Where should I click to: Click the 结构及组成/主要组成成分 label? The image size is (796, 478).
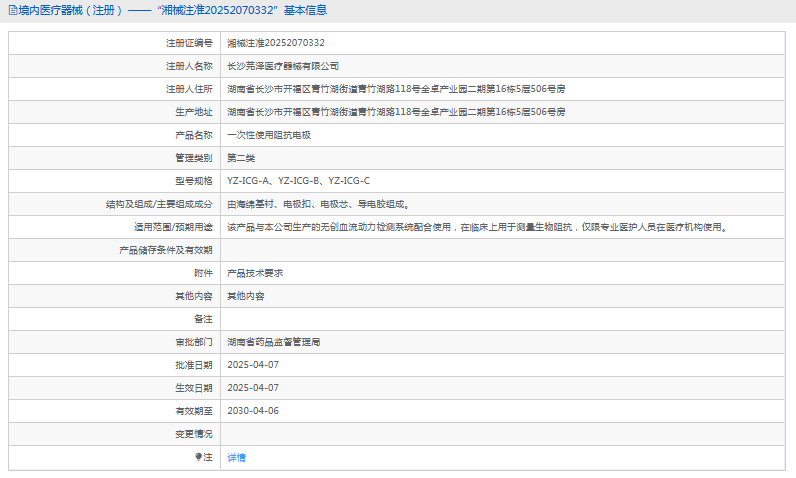point(159,204)
